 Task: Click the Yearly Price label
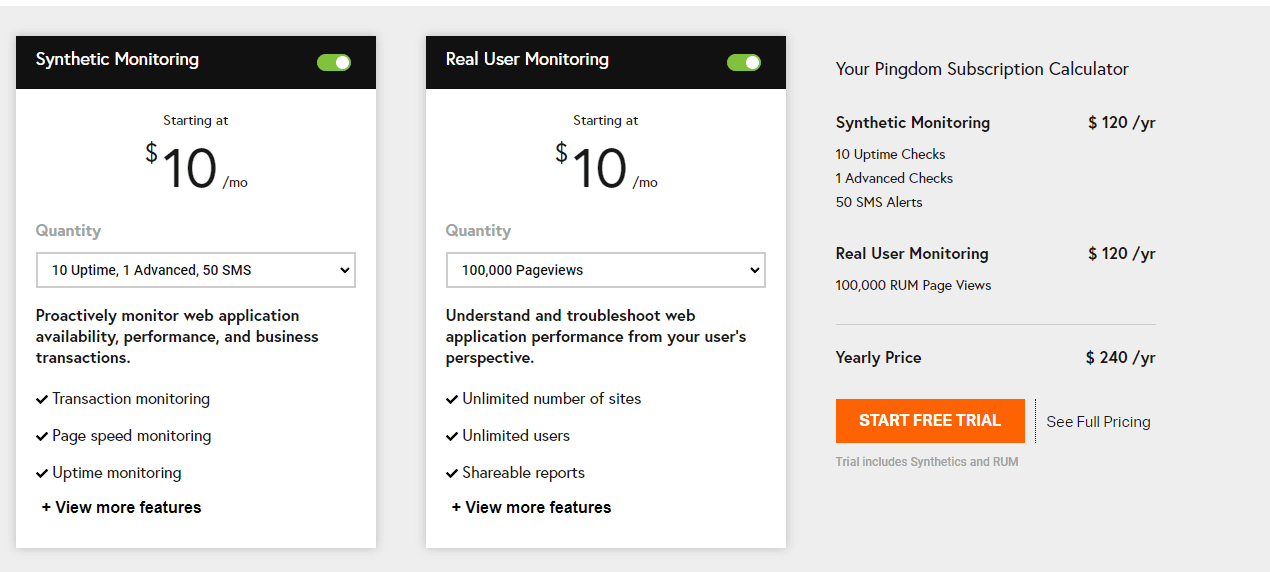point(879,358)
